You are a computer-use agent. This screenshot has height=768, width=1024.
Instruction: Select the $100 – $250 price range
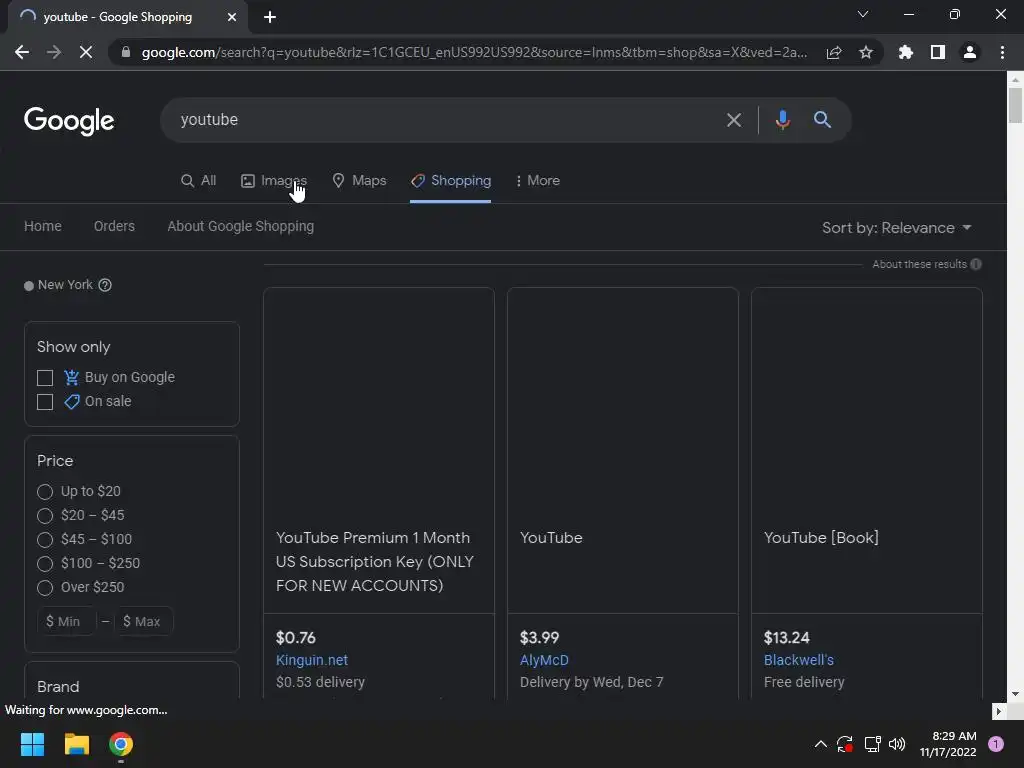click(45, 564)
